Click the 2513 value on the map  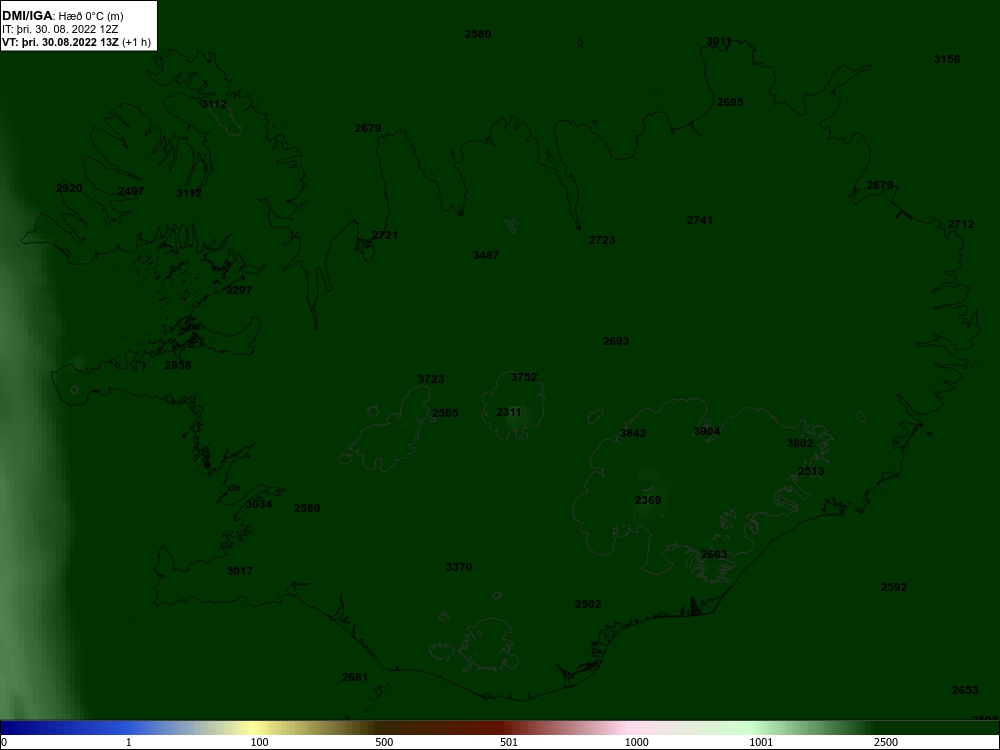(811, 471)
